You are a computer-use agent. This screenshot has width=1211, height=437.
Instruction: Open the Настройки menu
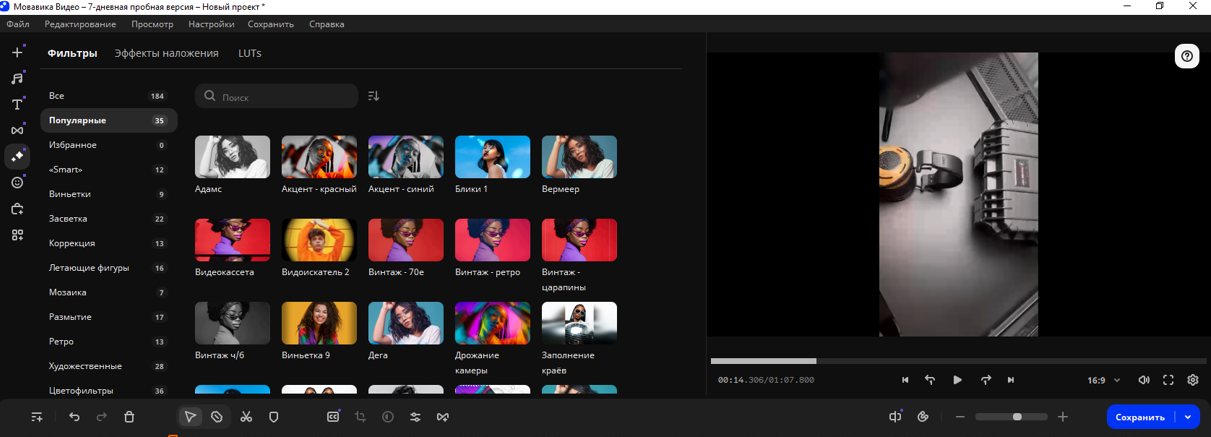(211, 24)
